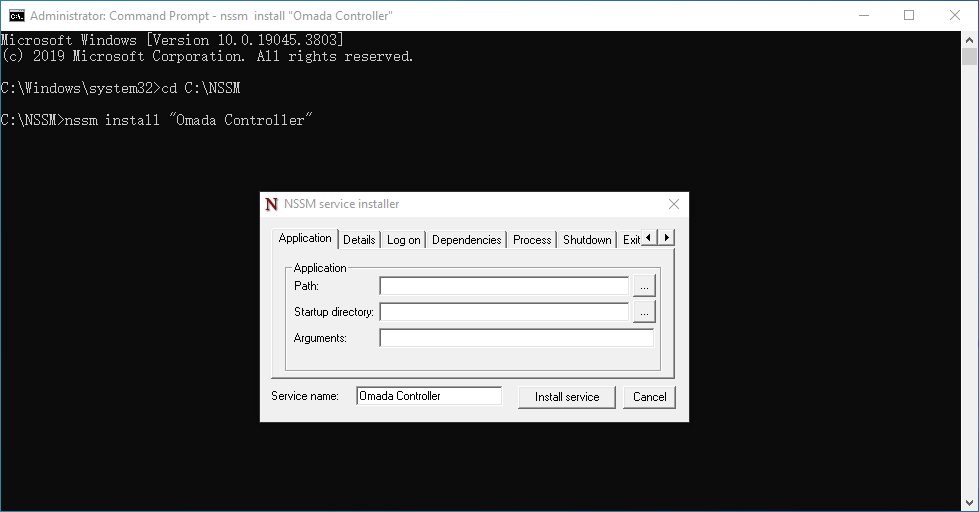Click Install service button

(x=567, y=397)
